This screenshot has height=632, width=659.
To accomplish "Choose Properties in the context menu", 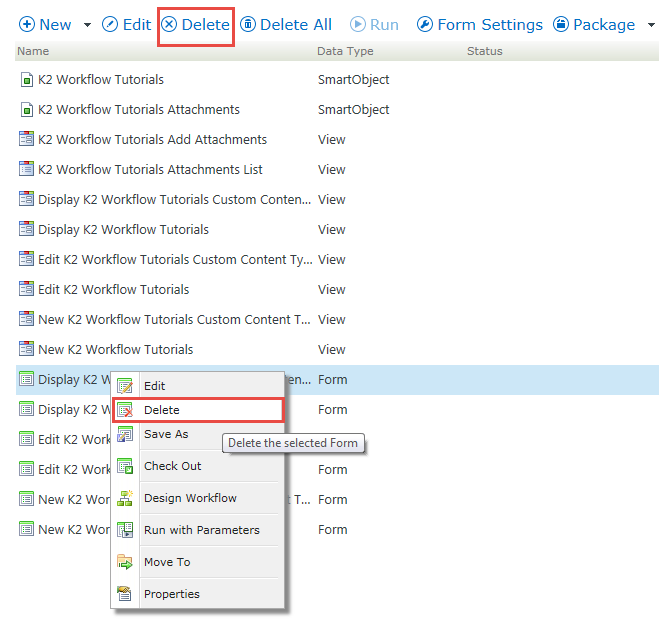I will pos(198,594).
